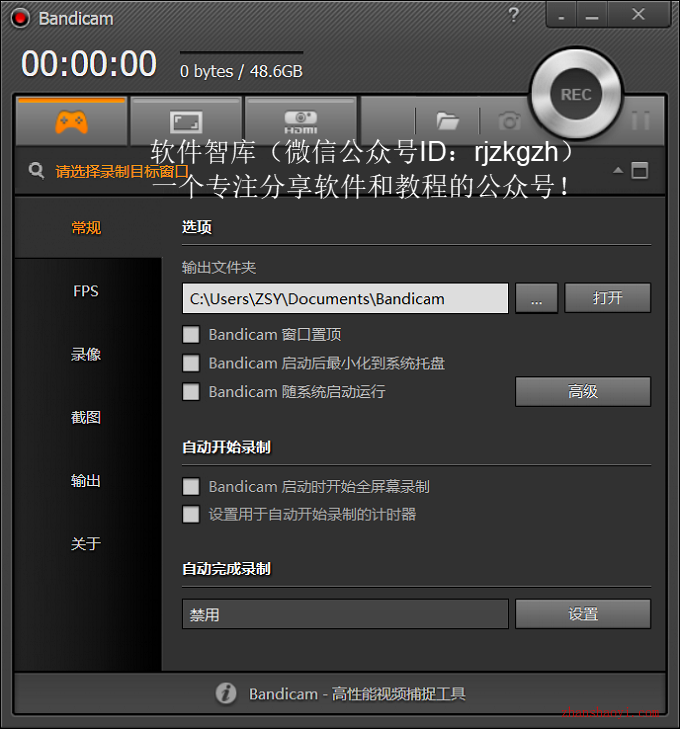Click the 0 bytes / 48.6GB storage text
The image size is (680, 729).
tap(241, 71)
